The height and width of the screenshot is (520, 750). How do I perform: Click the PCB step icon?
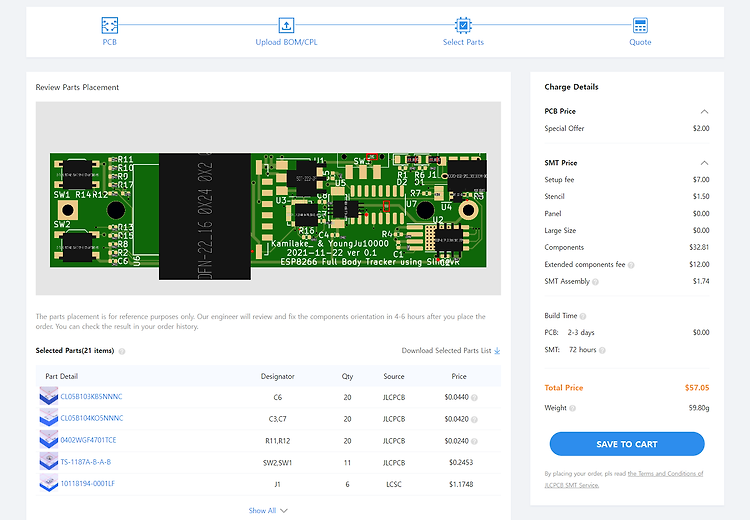click(x=110, y=25)
